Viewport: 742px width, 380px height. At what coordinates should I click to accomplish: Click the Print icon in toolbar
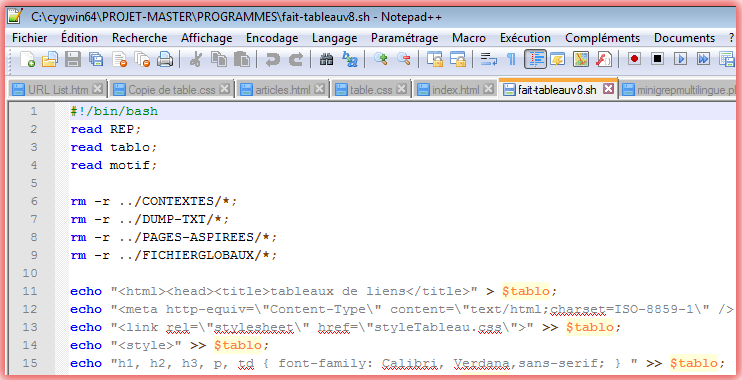tap(165, 59)
